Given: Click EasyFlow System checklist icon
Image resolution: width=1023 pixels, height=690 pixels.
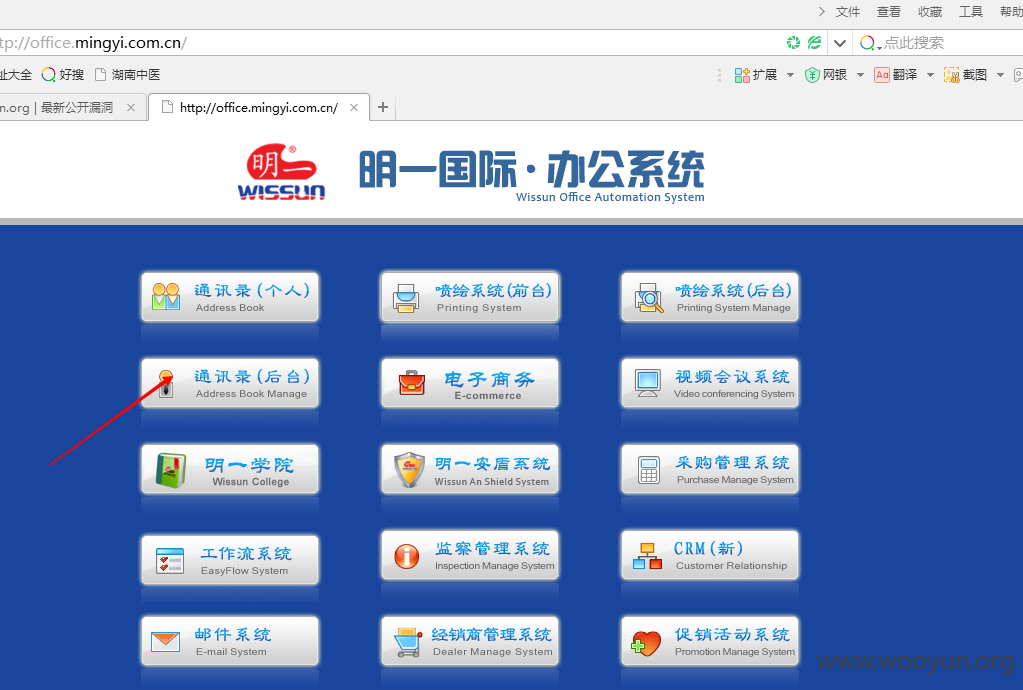Looking at the screenshot, I should tap(170, 561).
